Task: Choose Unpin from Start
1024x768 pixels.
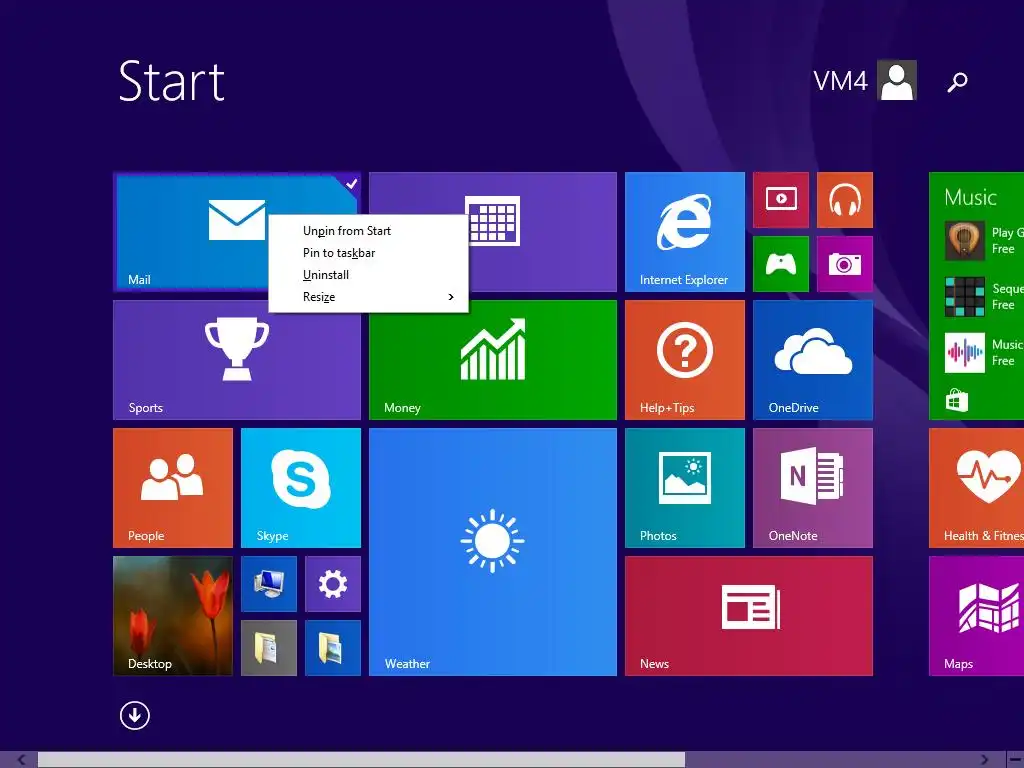Action: 368,231
